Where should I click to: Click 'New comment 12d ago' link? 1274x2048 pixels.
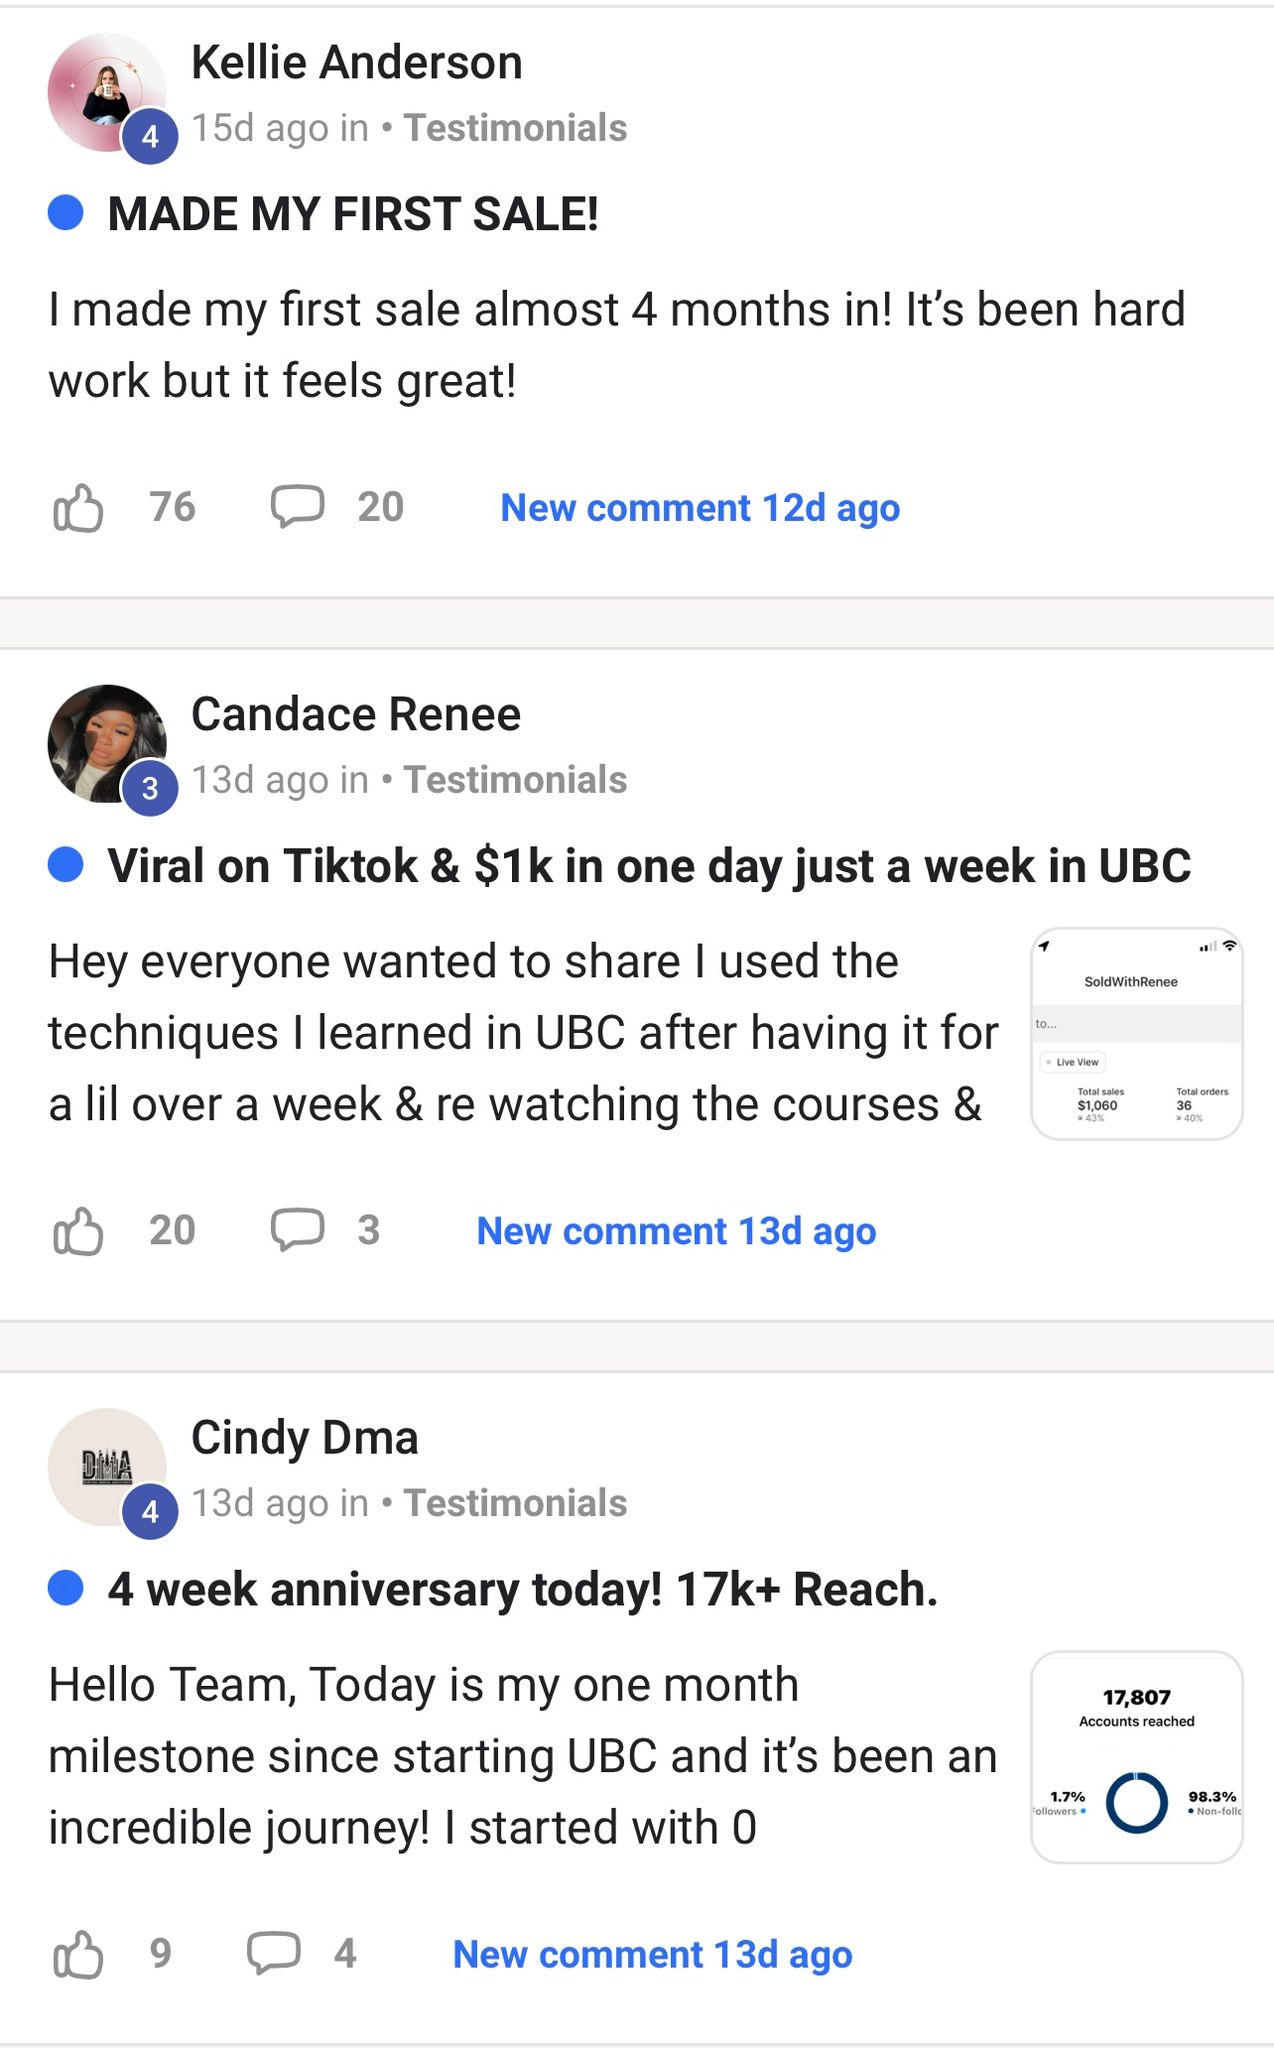[x=700, y=508]
